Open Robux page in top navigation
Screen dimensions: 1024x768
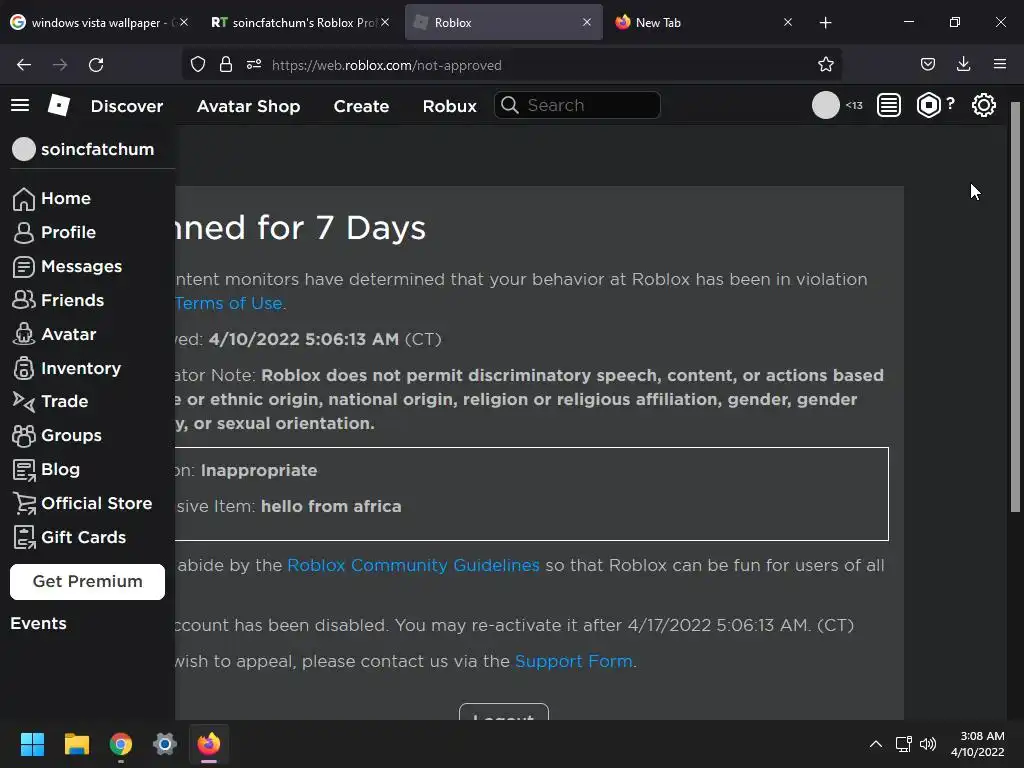[449, 106]
